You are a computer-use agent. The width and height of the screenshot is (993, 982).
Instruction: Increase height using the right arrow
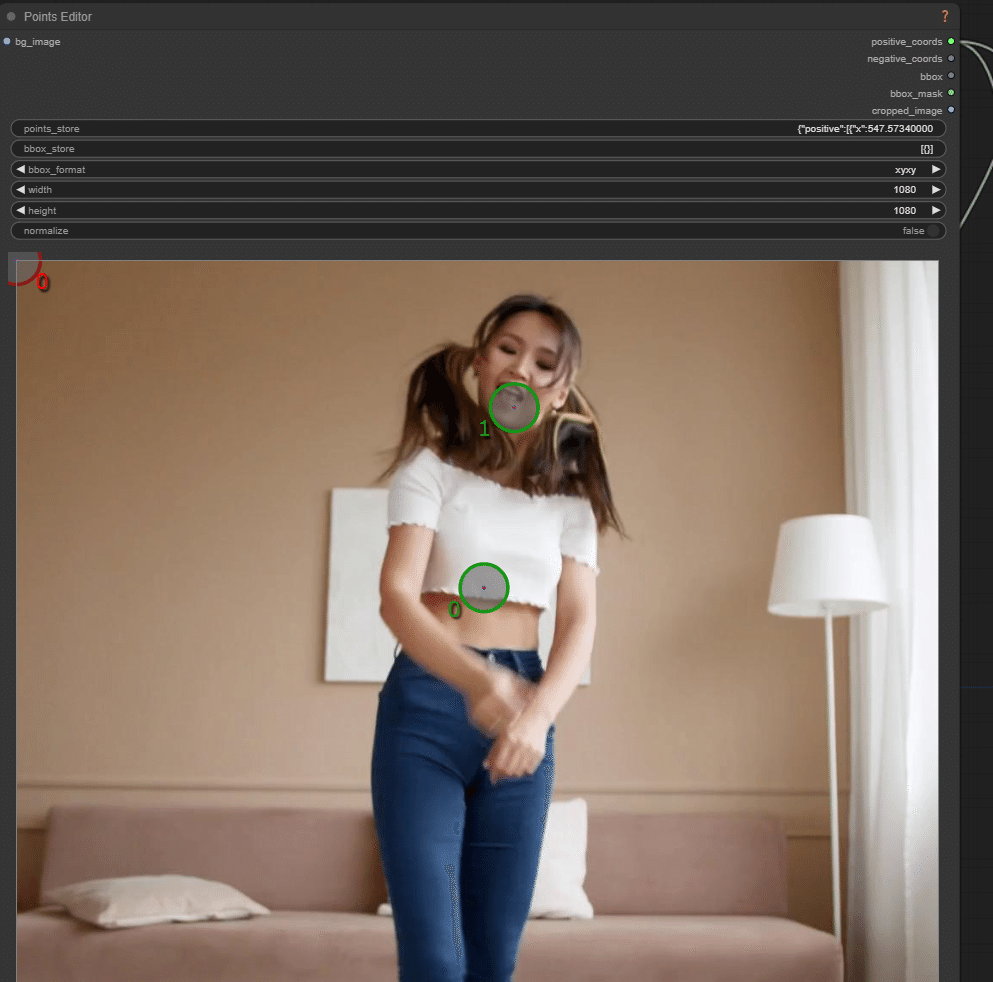pyautogui.click(x=936, y=210)
